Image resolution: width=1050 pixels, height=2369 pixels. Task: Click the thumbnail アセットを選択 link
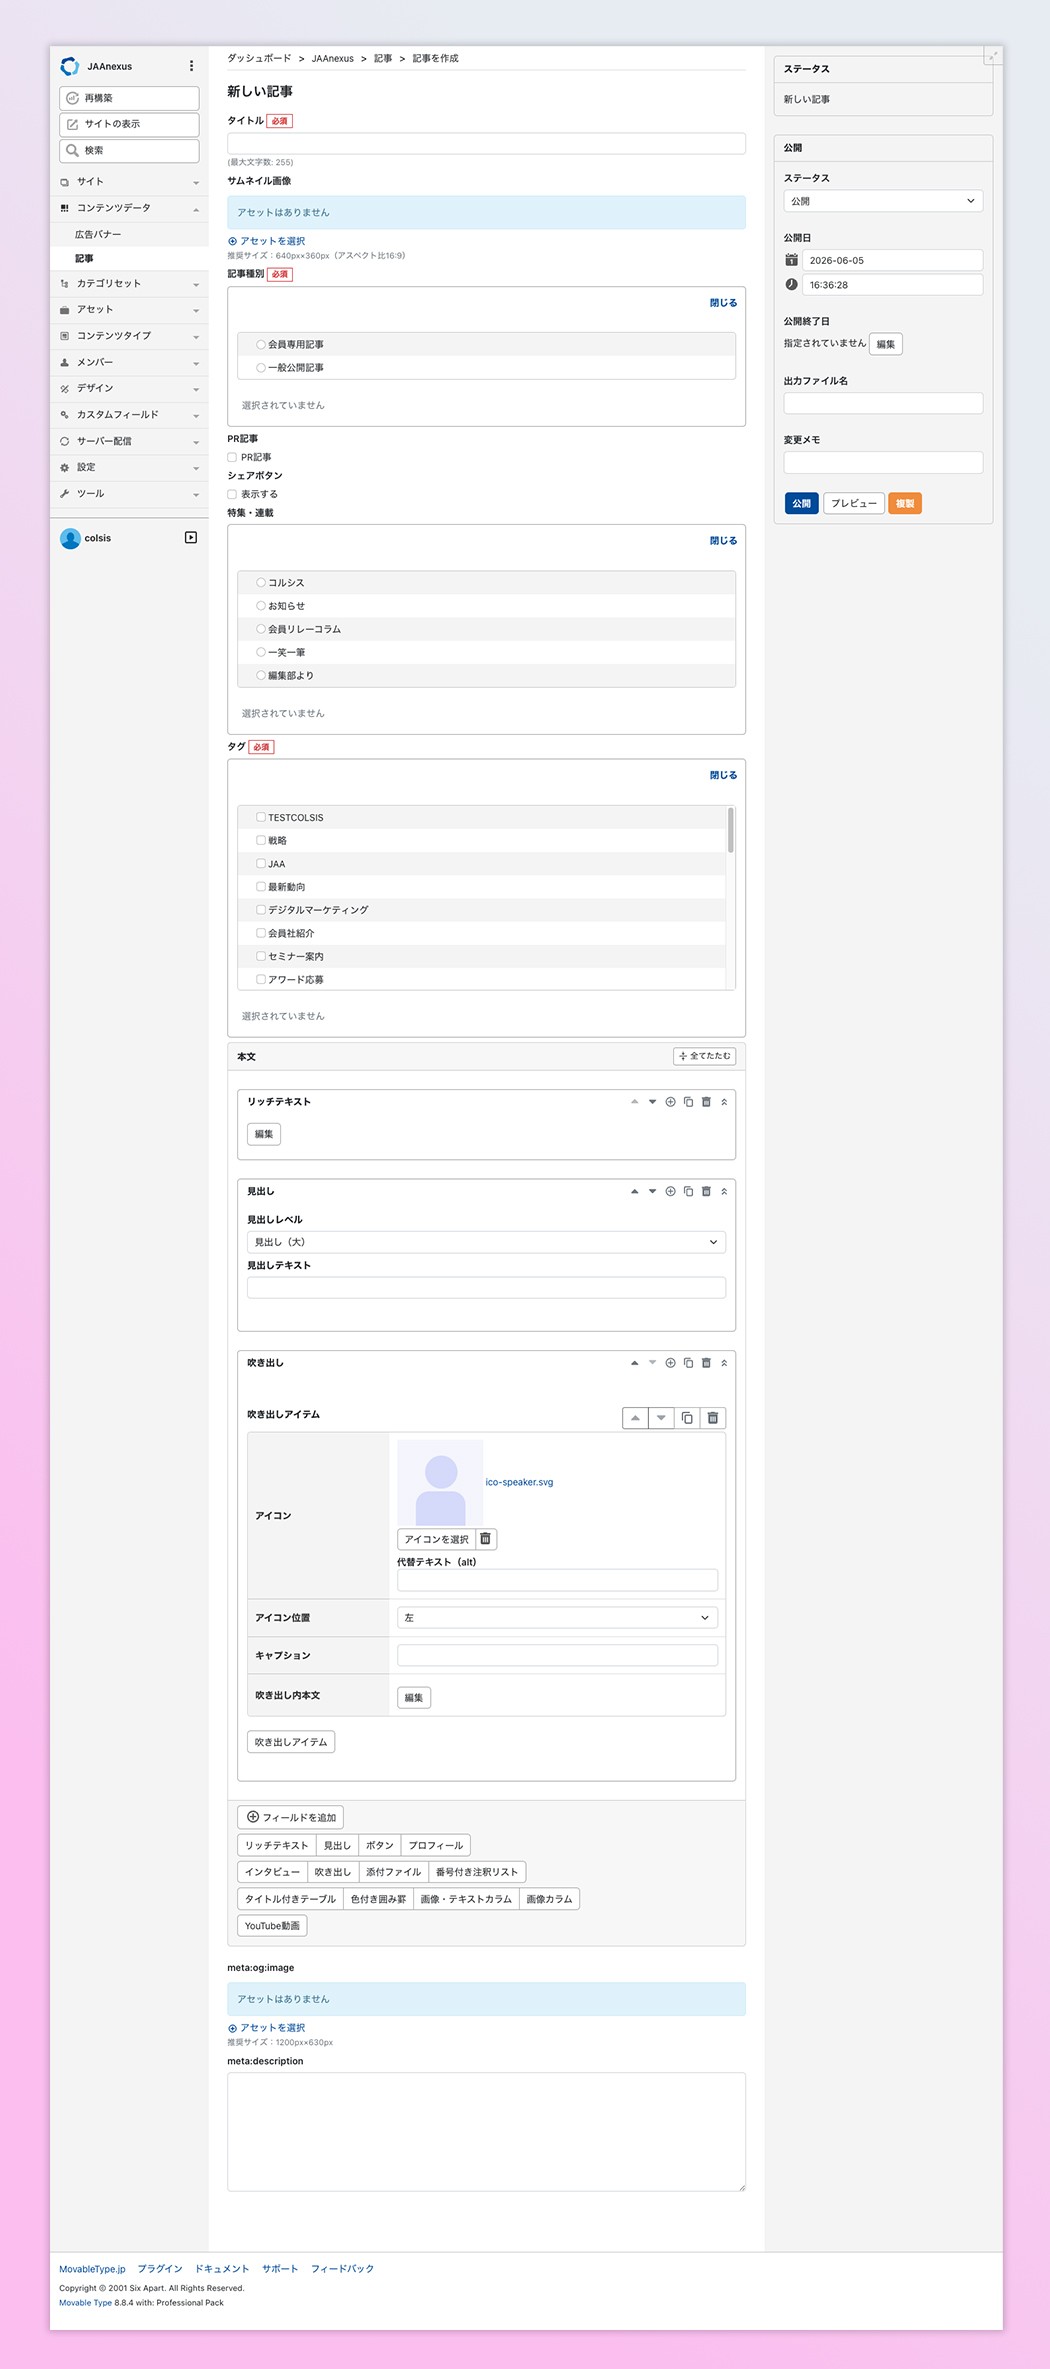267,241
